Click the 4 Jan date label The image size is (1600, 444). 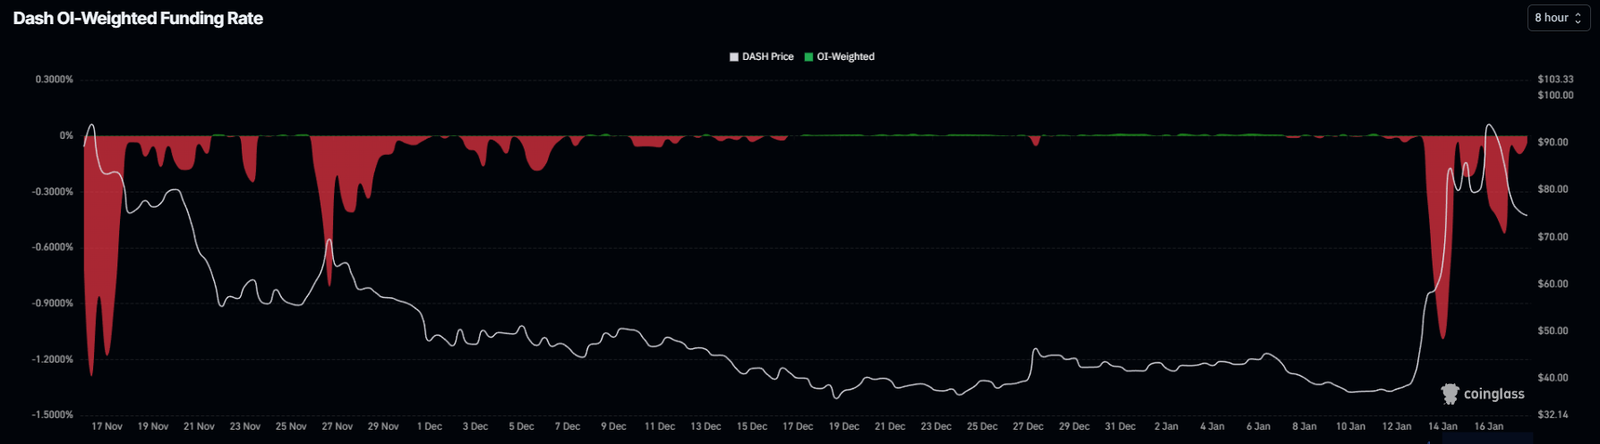[1212, 426]
